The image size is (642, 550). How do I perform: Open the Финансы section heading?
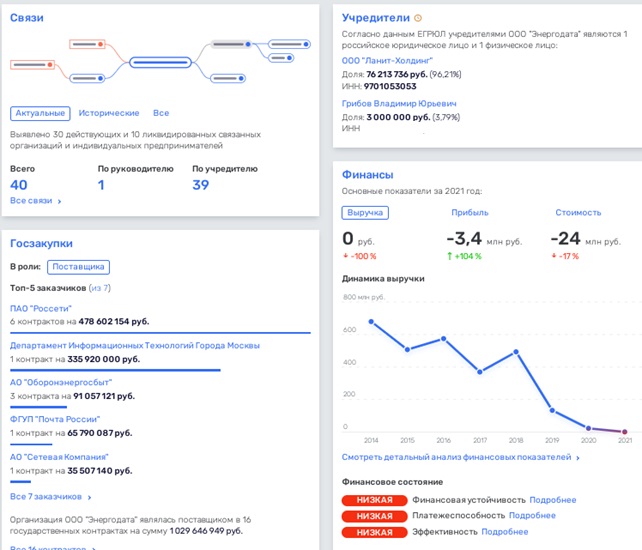pyautogui.click(x=367, y=175)
